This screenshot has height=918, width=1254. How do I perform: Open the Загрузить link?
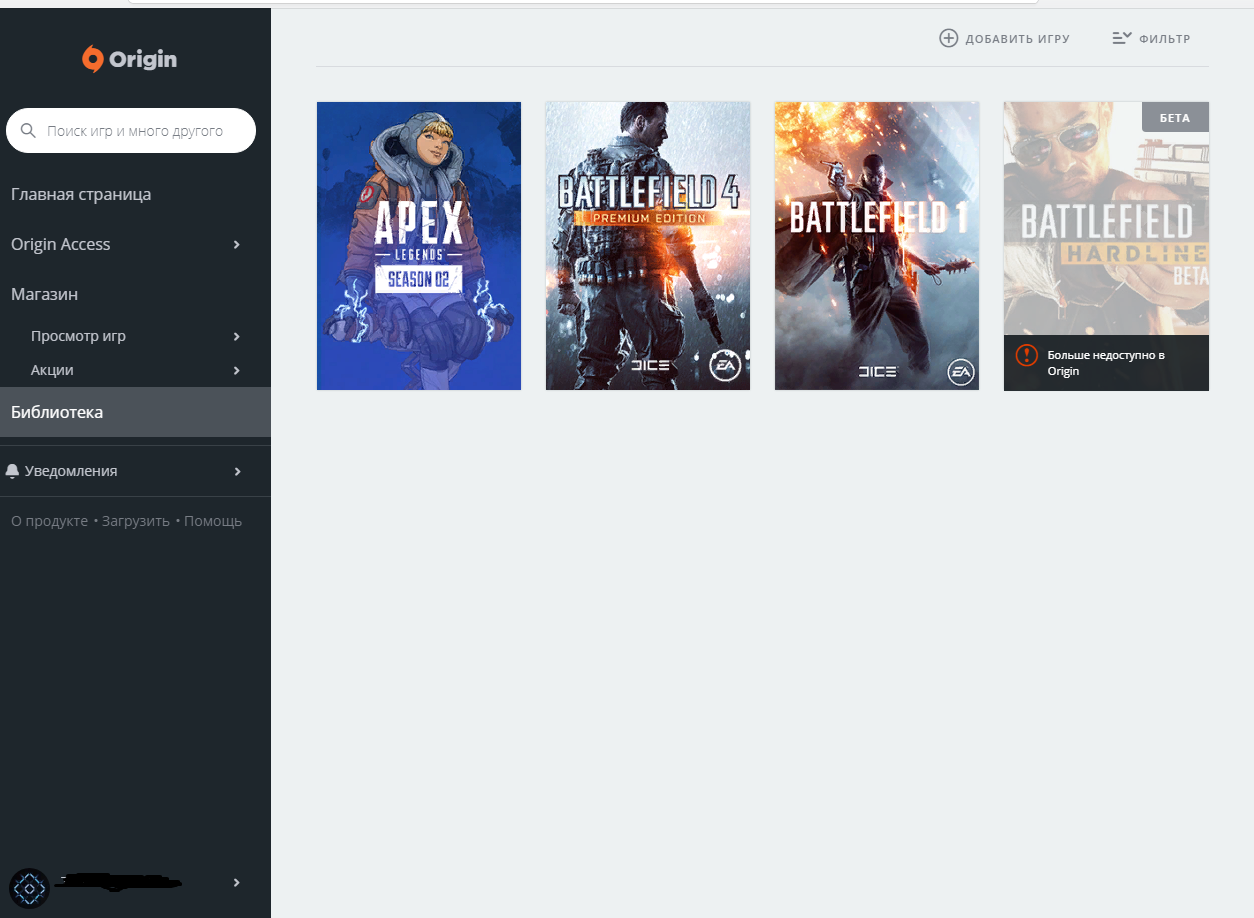tap(135, 521)
